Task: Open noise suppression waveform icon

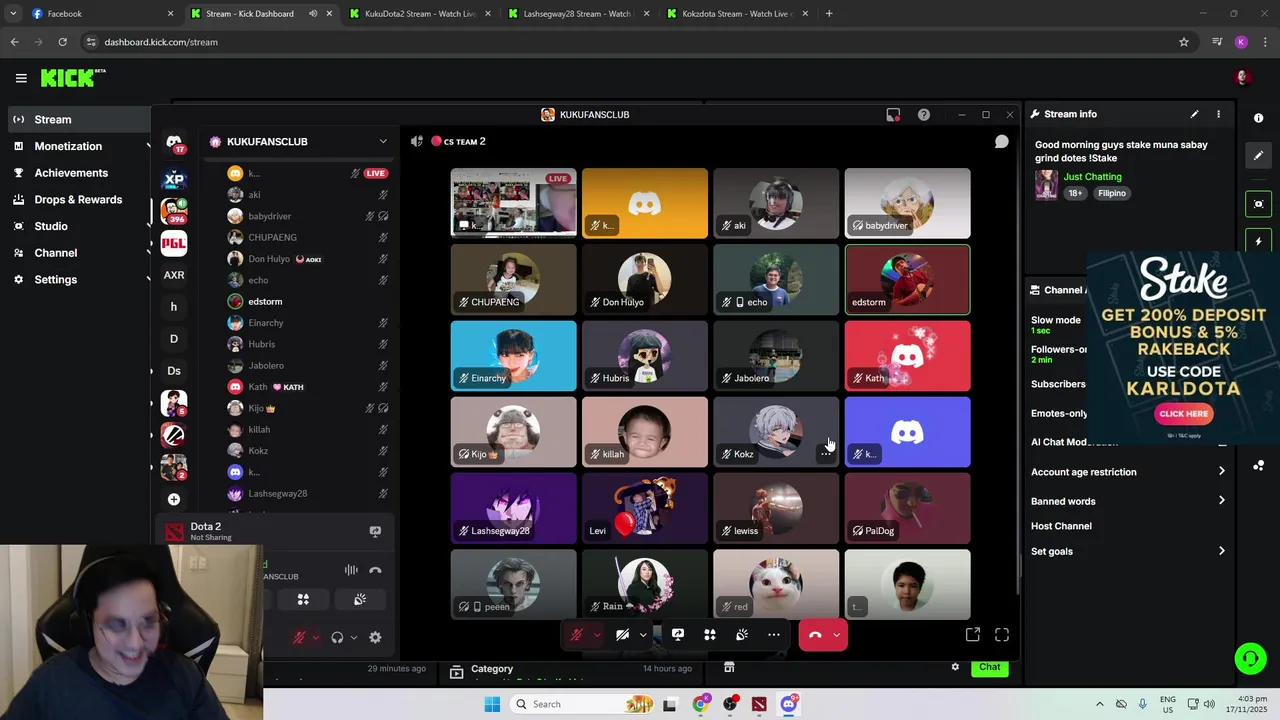Action: point(351,570)
